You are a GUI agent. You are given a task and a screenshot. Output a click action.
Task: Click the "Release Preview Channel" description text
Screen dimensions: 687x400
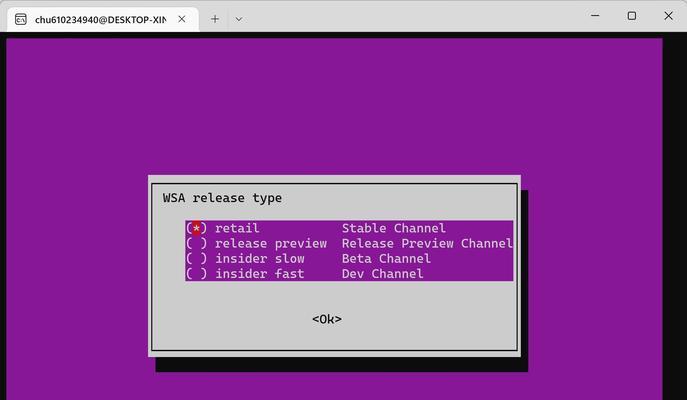coord(427,244)
